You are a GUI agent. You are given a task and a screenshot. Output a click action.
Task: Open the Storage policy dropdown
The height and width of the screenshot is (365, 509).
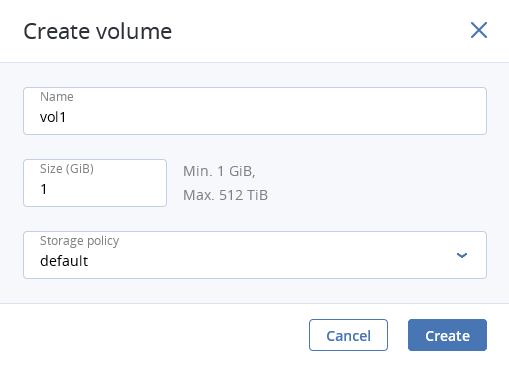click(x=255, y=255)
